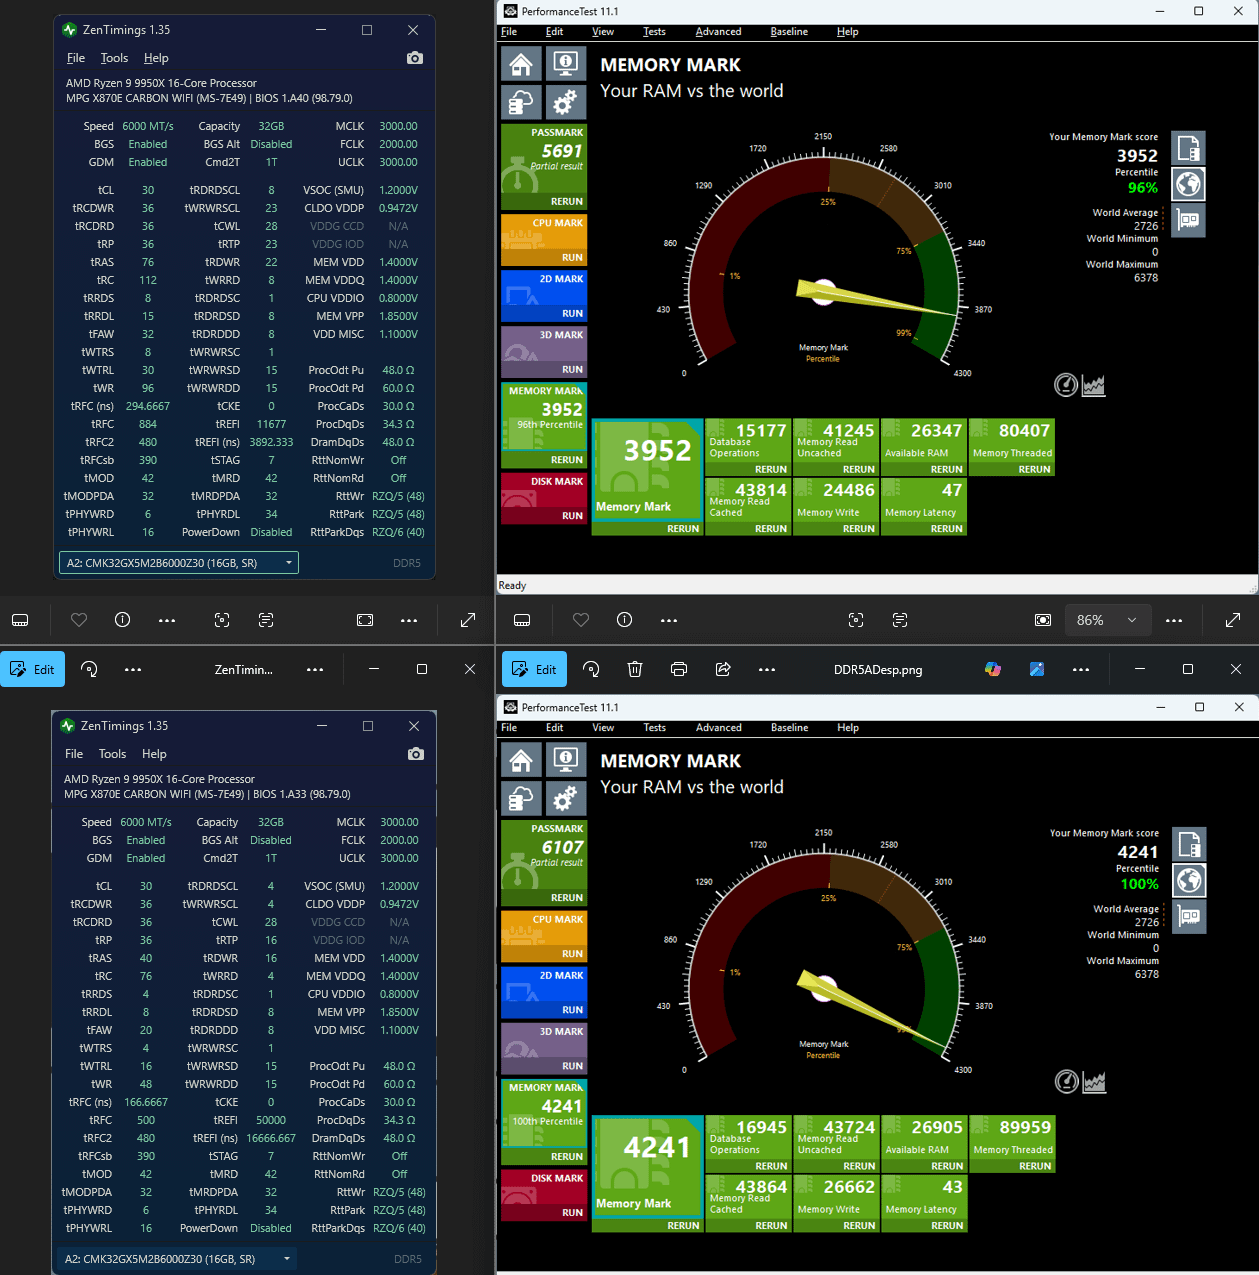Click the Edit button in the DDR5ADesp.png viewer
Screen dimensions: 1259x1275
(x=534, y=669)
